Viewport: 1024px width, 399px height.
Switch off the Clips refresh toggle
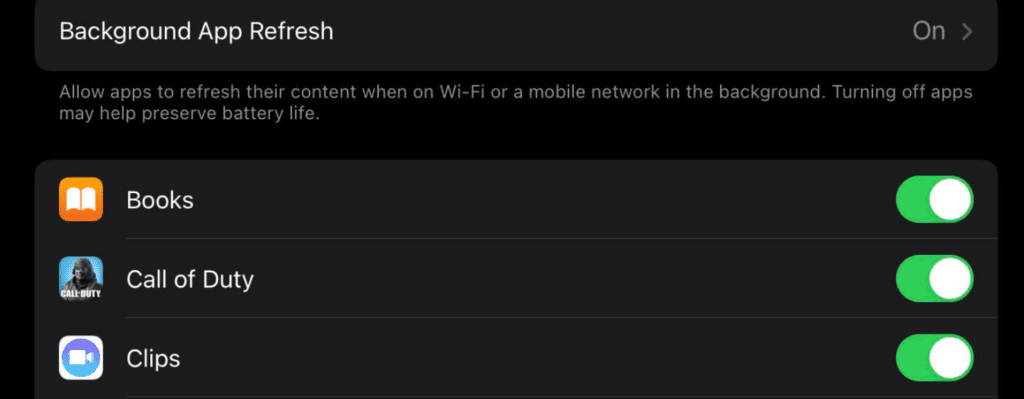coord(935,358)
